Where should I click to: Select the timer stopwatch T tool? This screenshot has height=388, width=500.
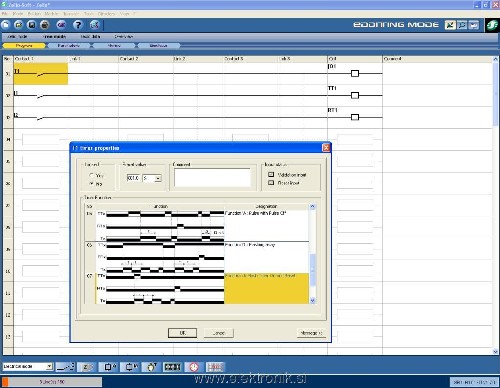151,367
